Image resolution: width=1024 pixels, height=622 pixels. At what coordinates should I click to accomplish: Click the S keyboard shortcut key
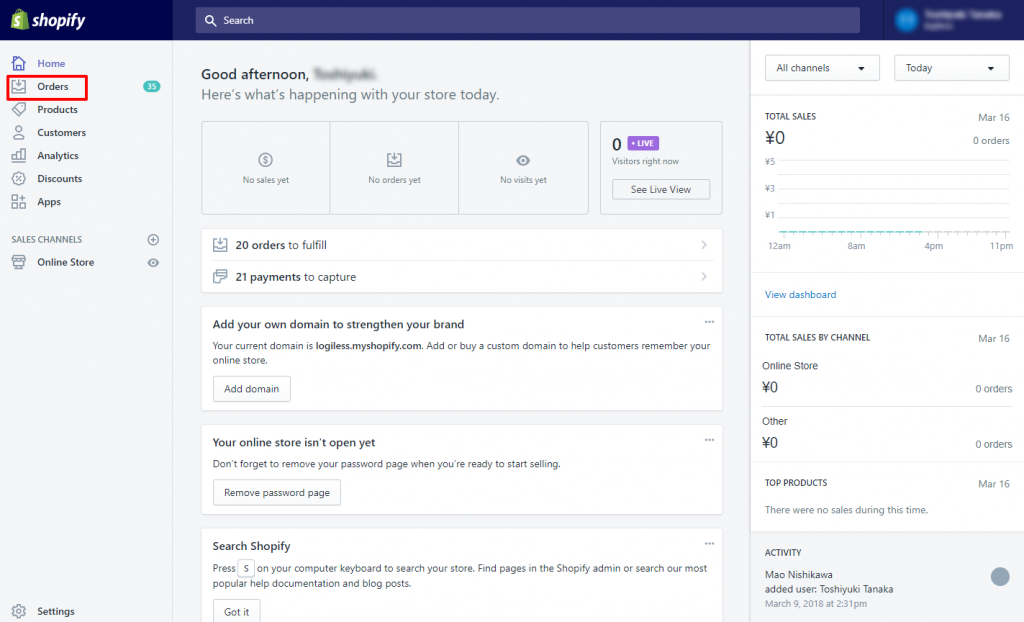[246, 568]
